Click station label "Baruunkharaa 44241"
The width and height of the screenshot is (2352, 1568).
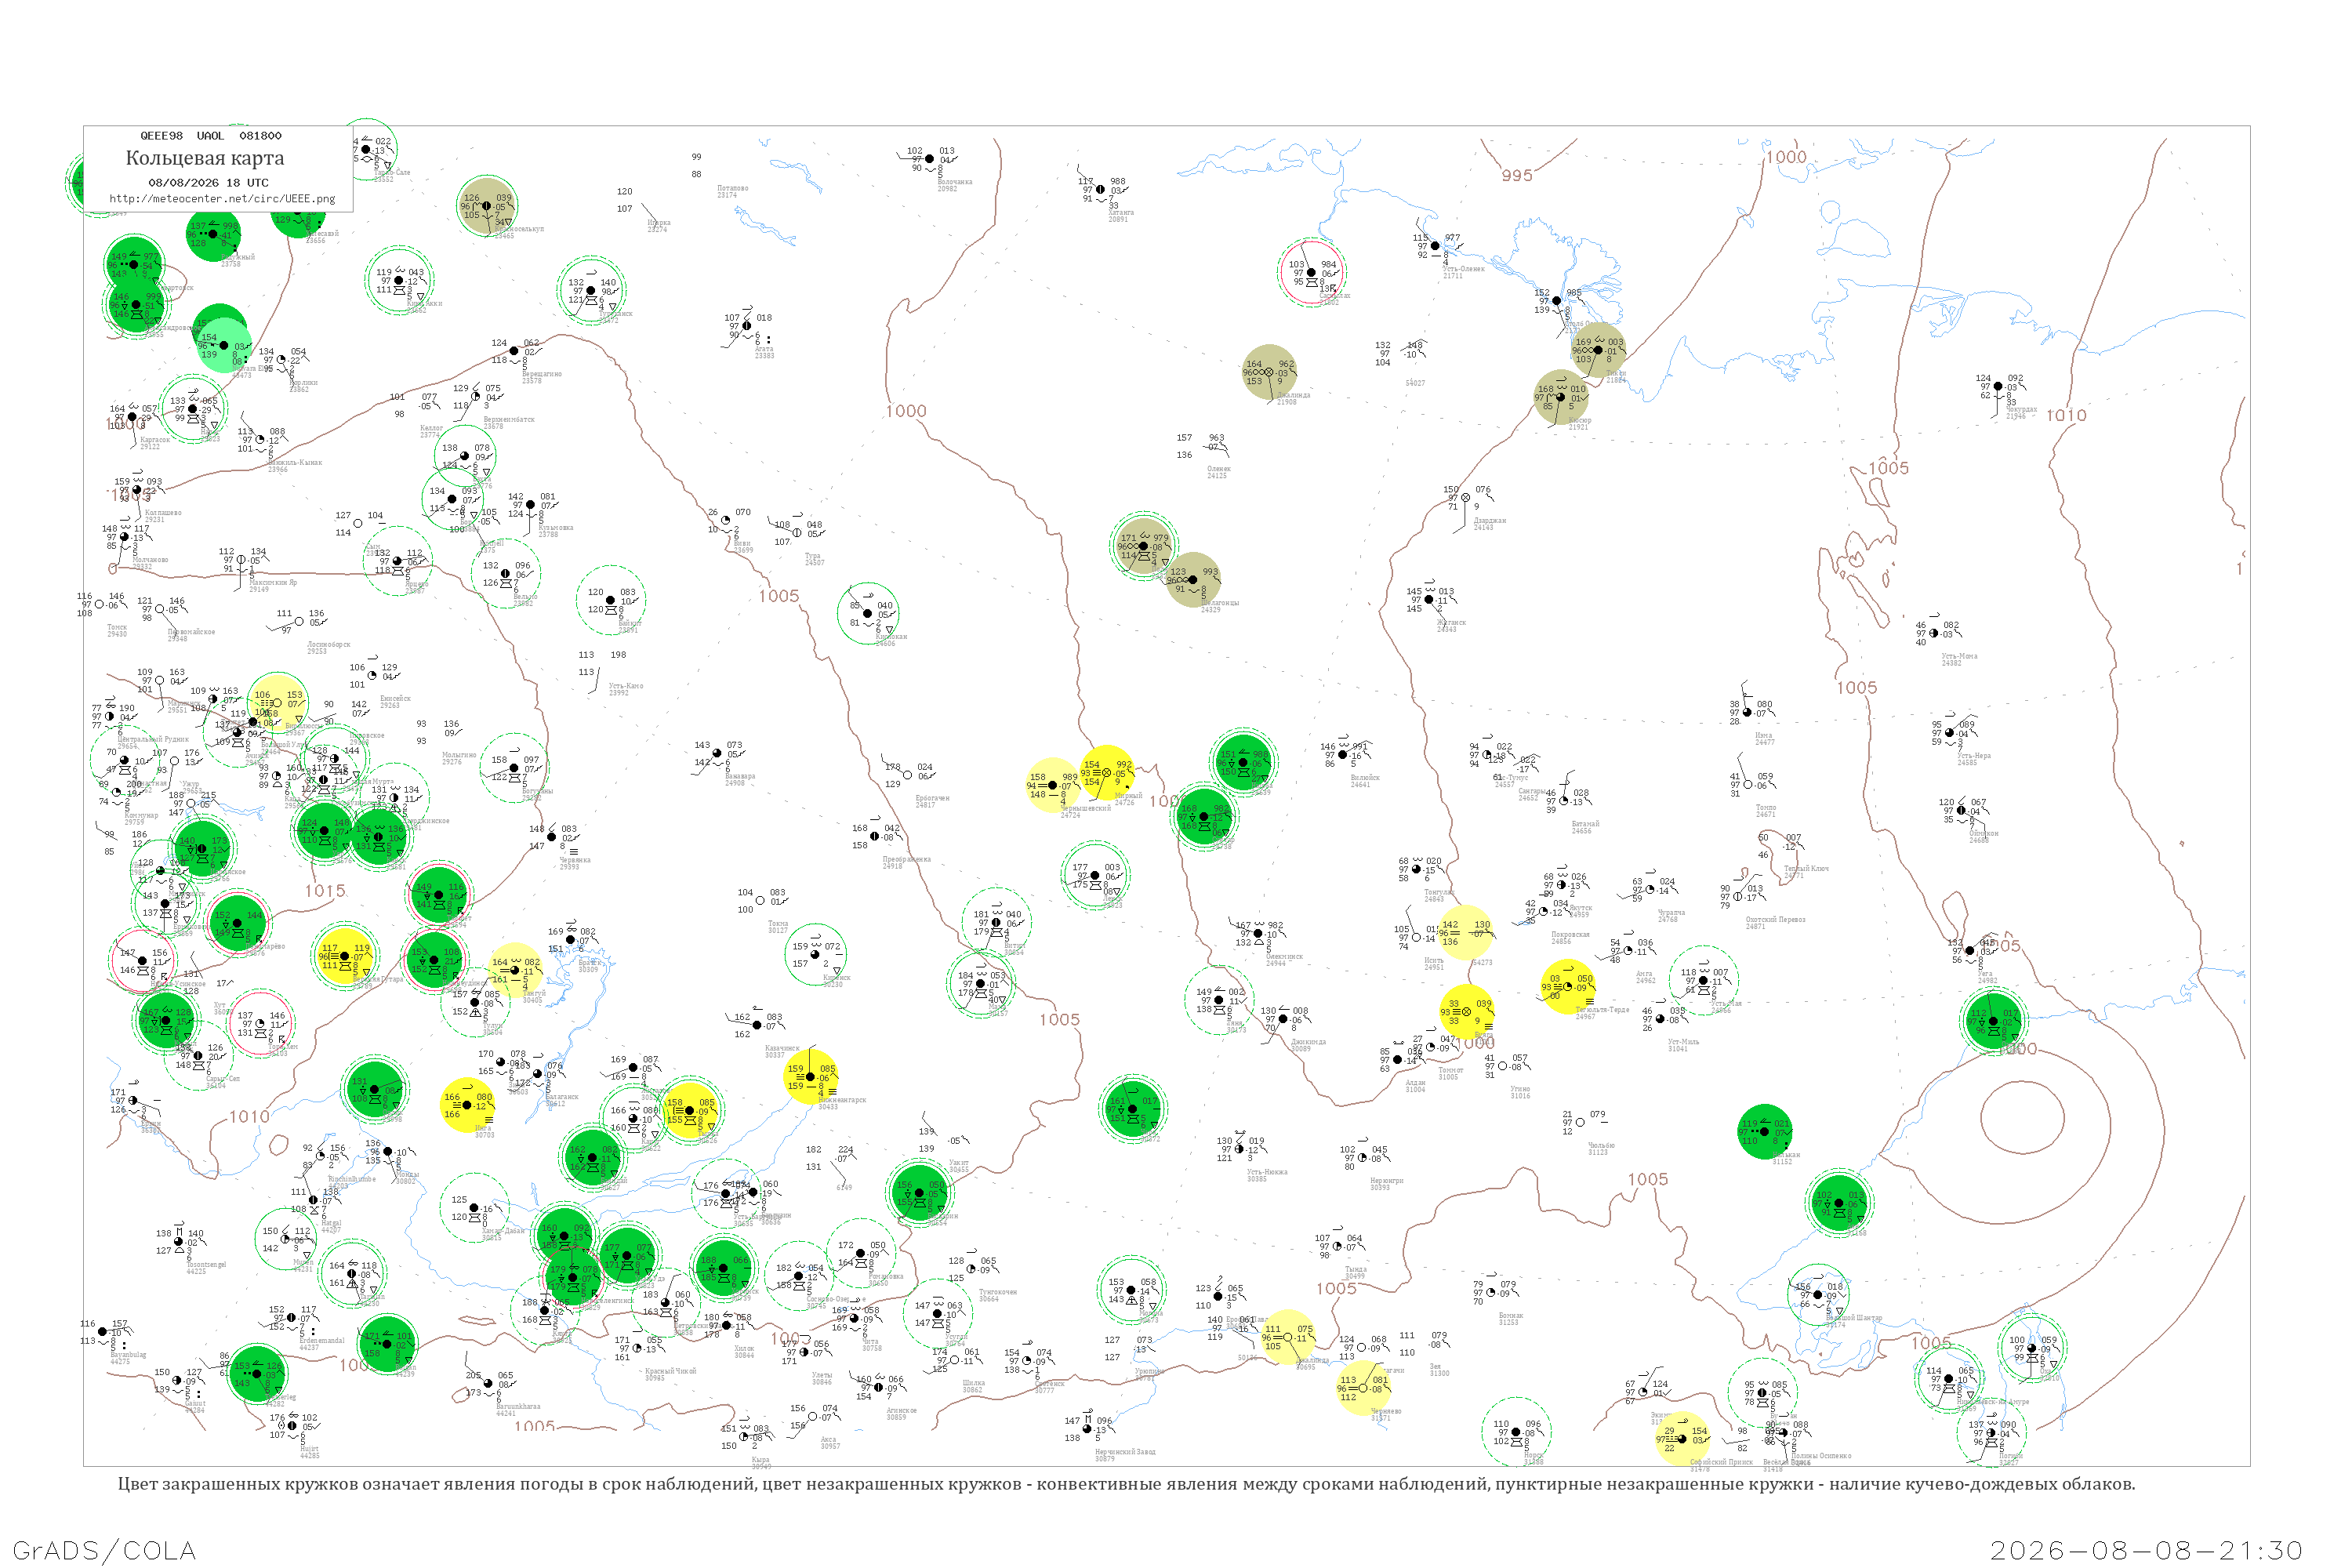coord(519,1409)
